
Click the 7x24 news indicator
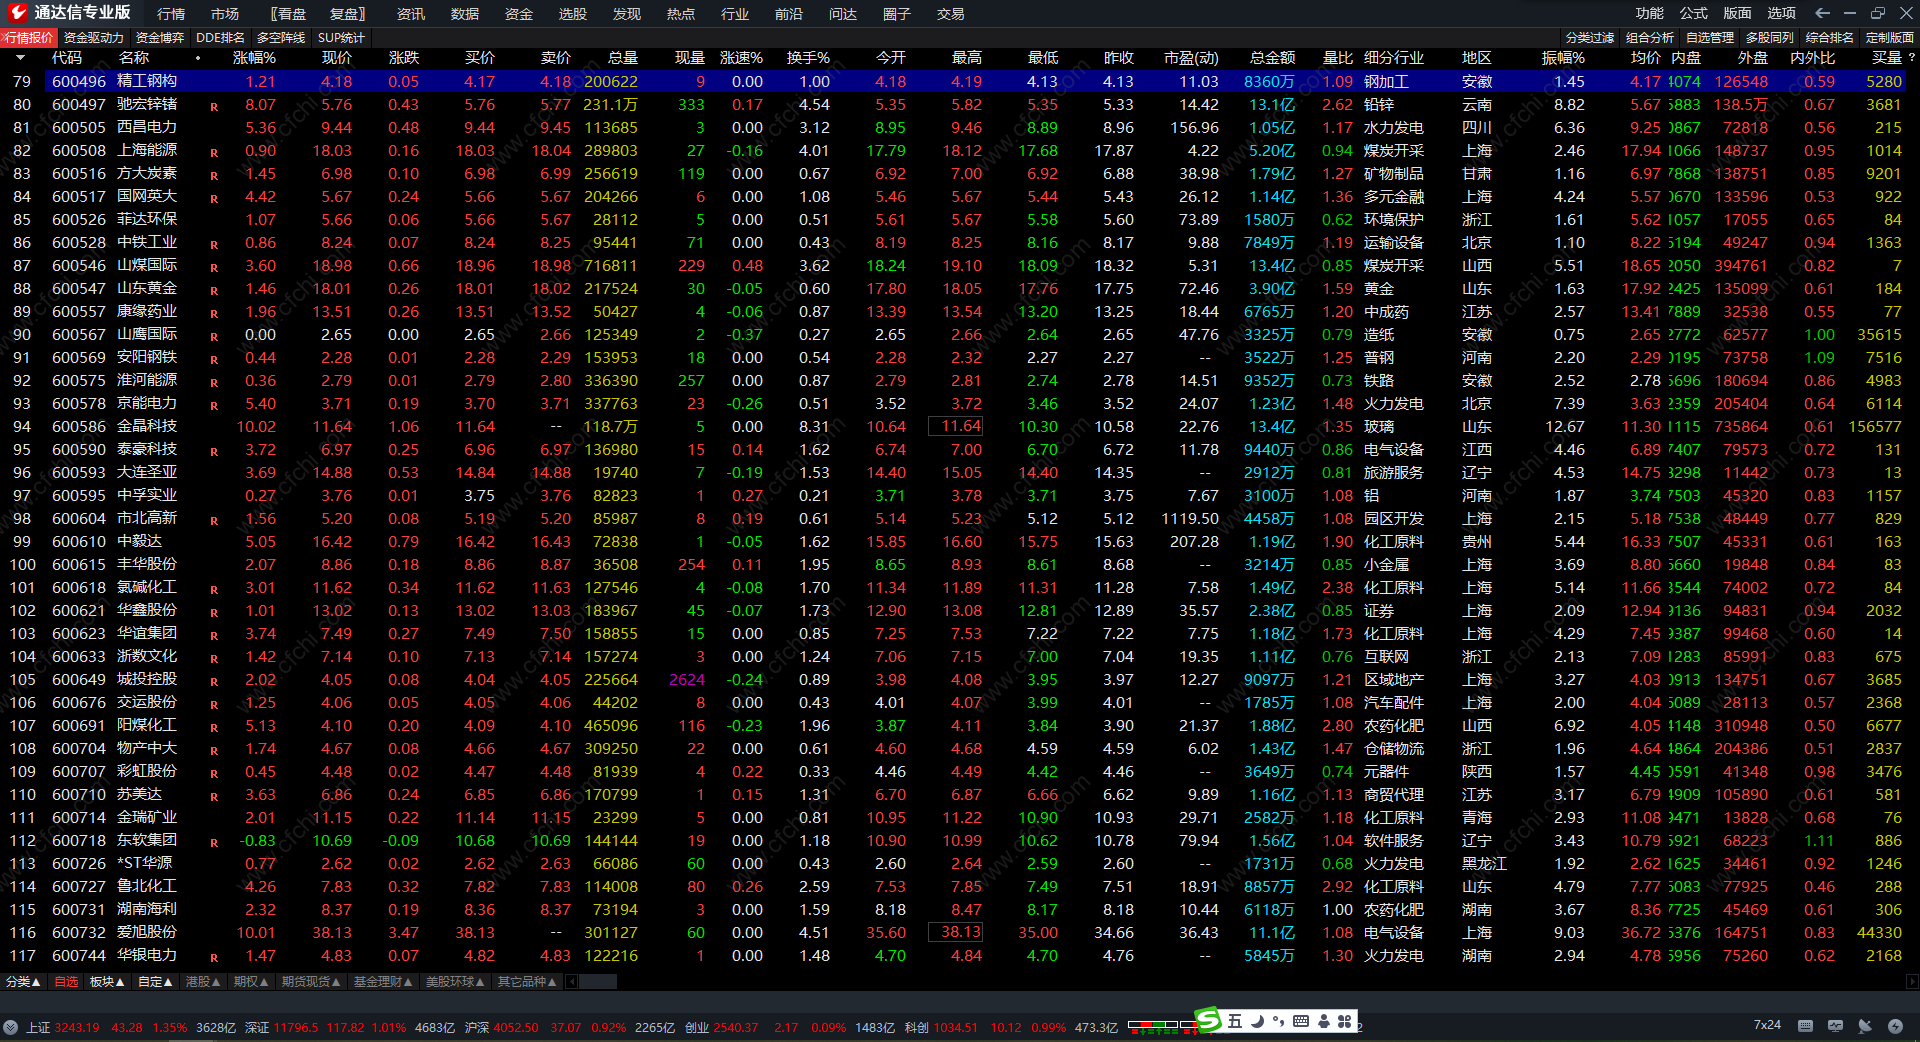(1767, 1025)
